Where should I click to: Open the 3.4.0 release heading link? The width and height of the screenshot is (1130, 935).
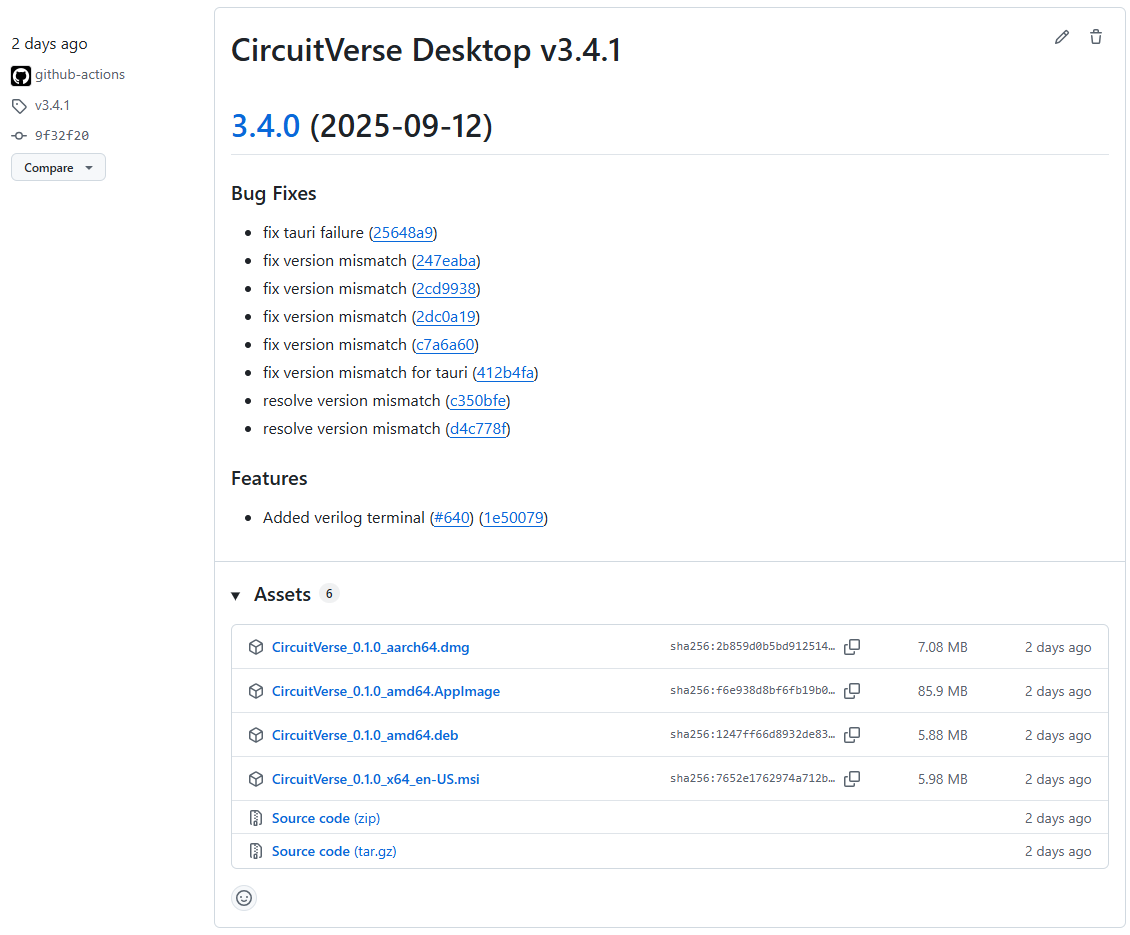pyautogui.click(x=264, y=126)
